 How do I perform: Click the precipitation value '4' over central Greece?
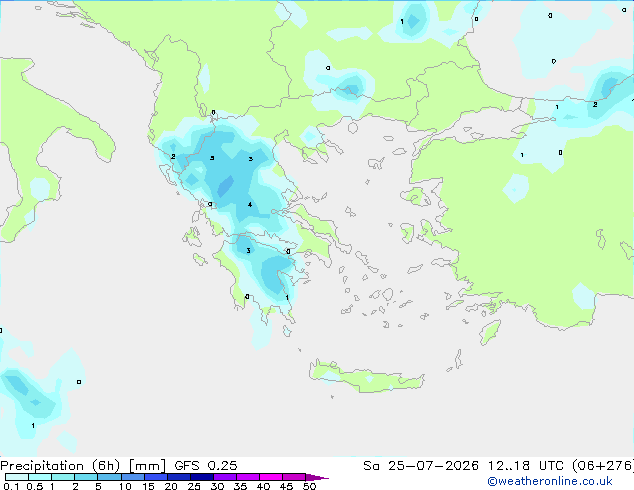click(250, 205)
